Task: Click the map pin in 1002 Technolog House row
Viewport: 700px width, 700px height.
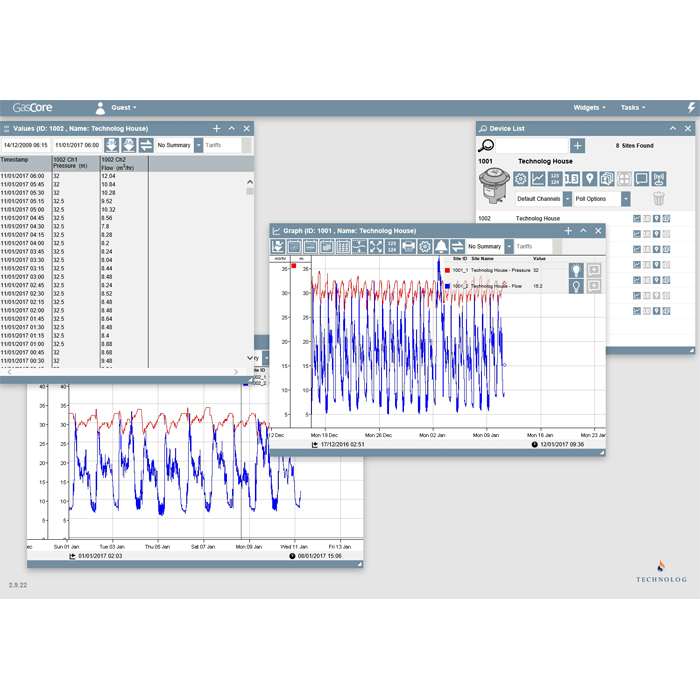Action: 657,219
